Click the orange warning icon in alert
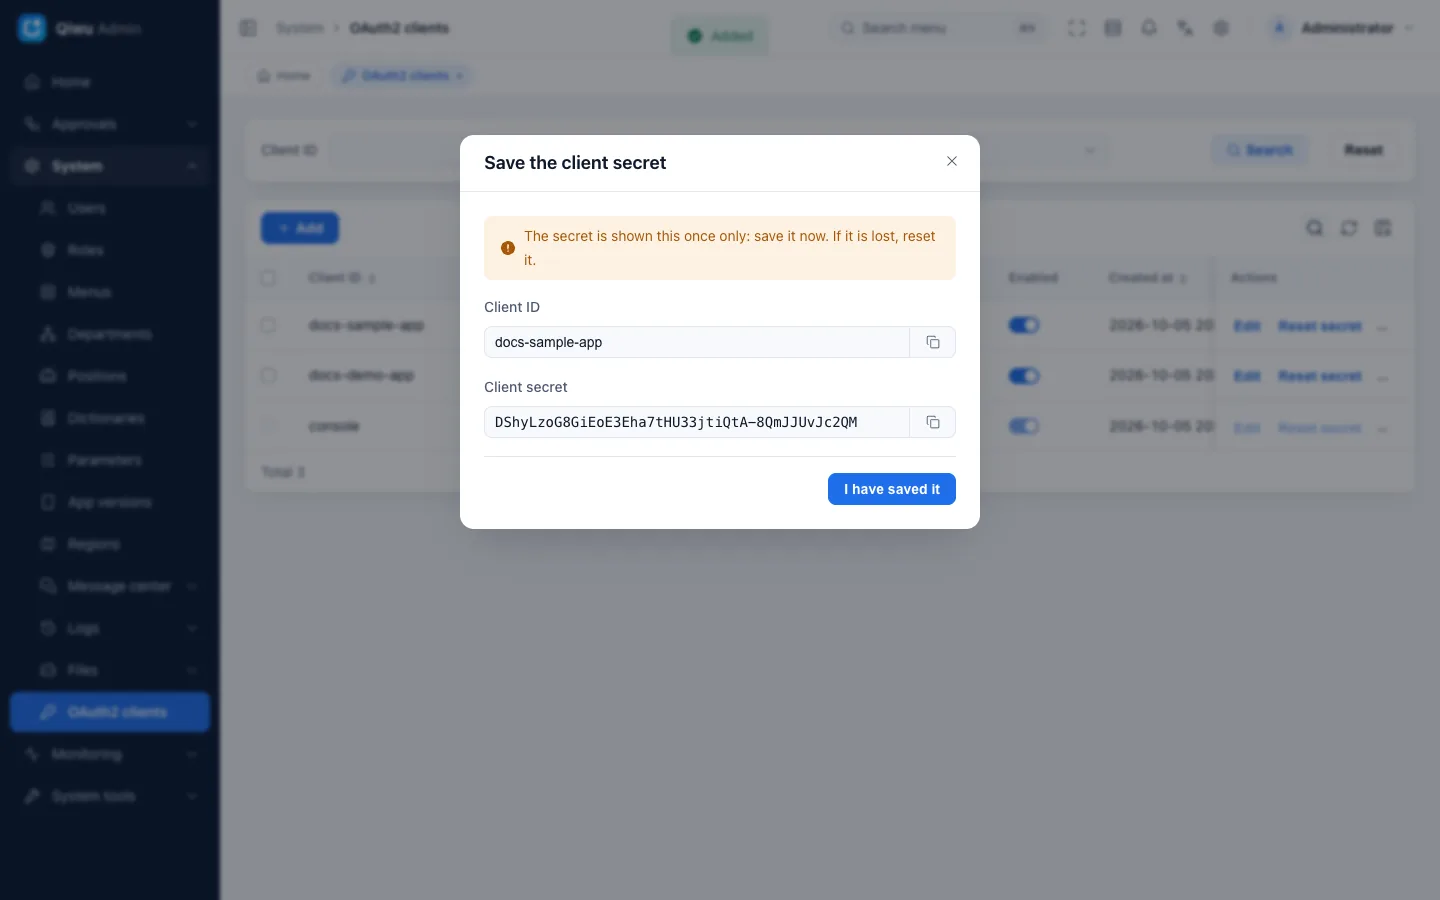The image size is (1440, 900). coord(508,248)
